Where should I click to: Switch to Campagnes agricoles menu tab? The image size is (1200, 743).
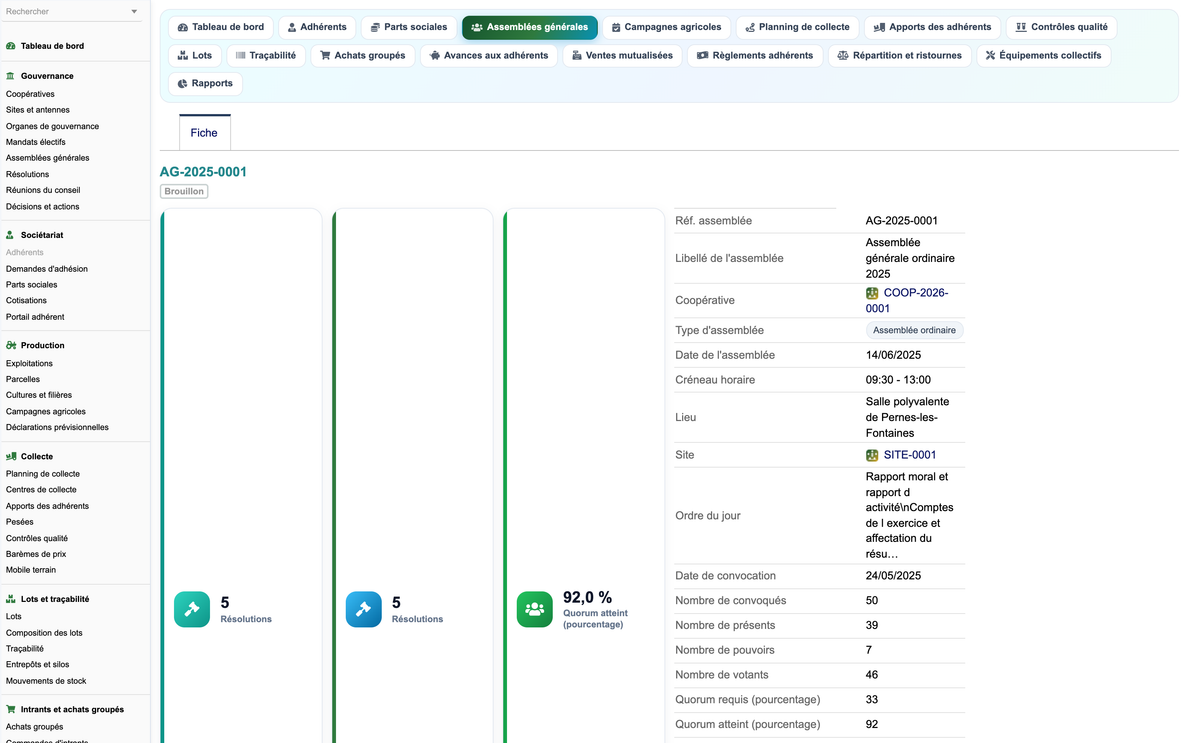(x=665, y=27)
